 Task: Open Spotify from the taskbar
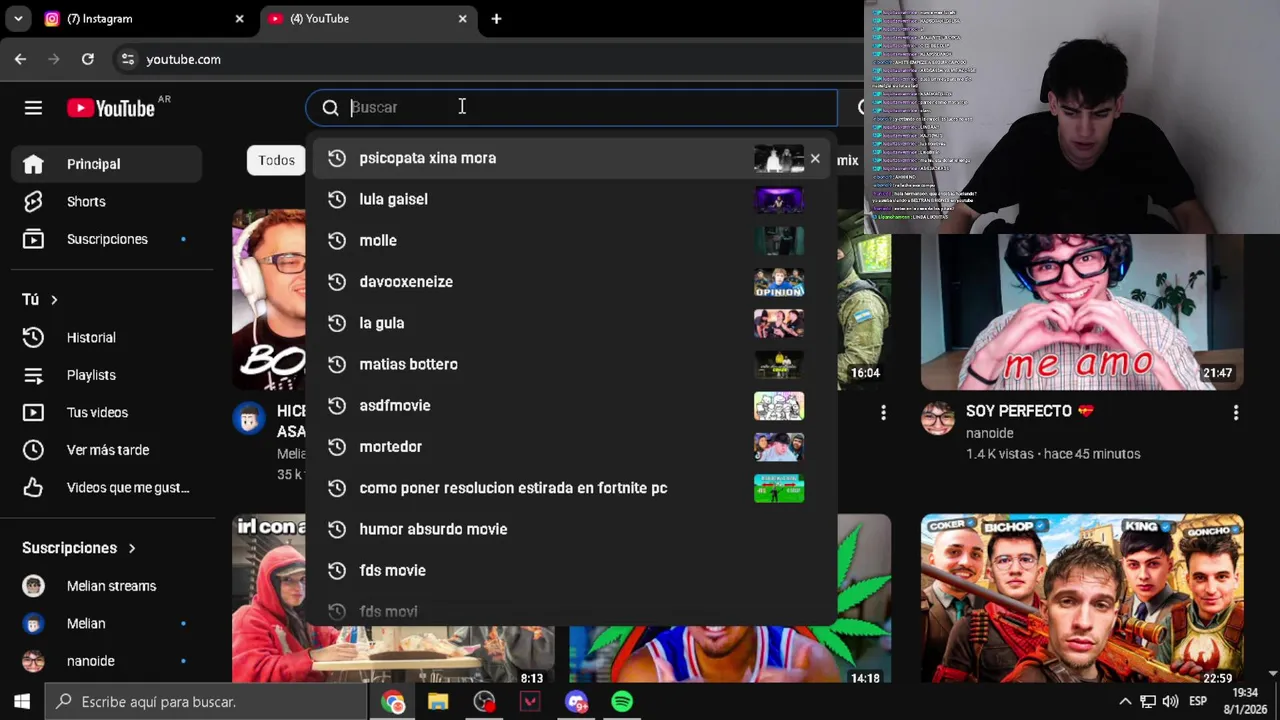click(622, 702)
